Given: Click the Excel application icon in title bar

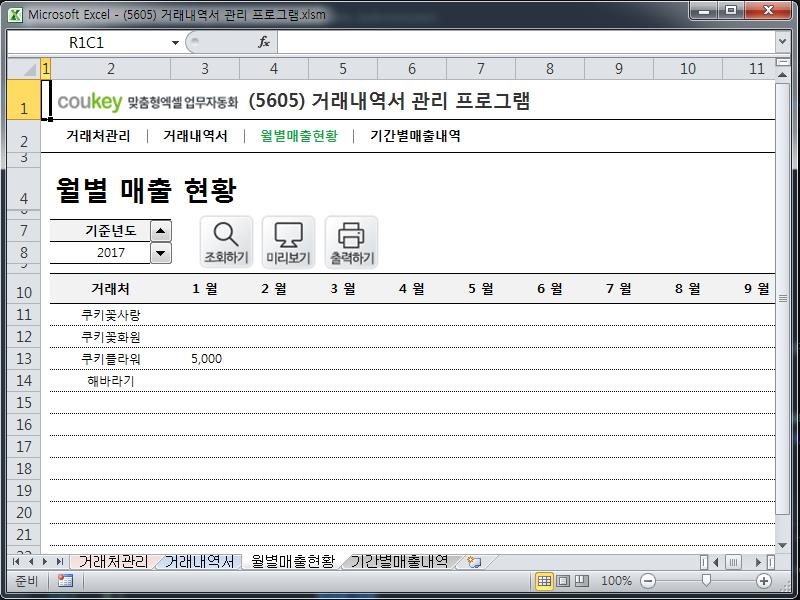Looking at the screenshot, I should tap(15, 14).
